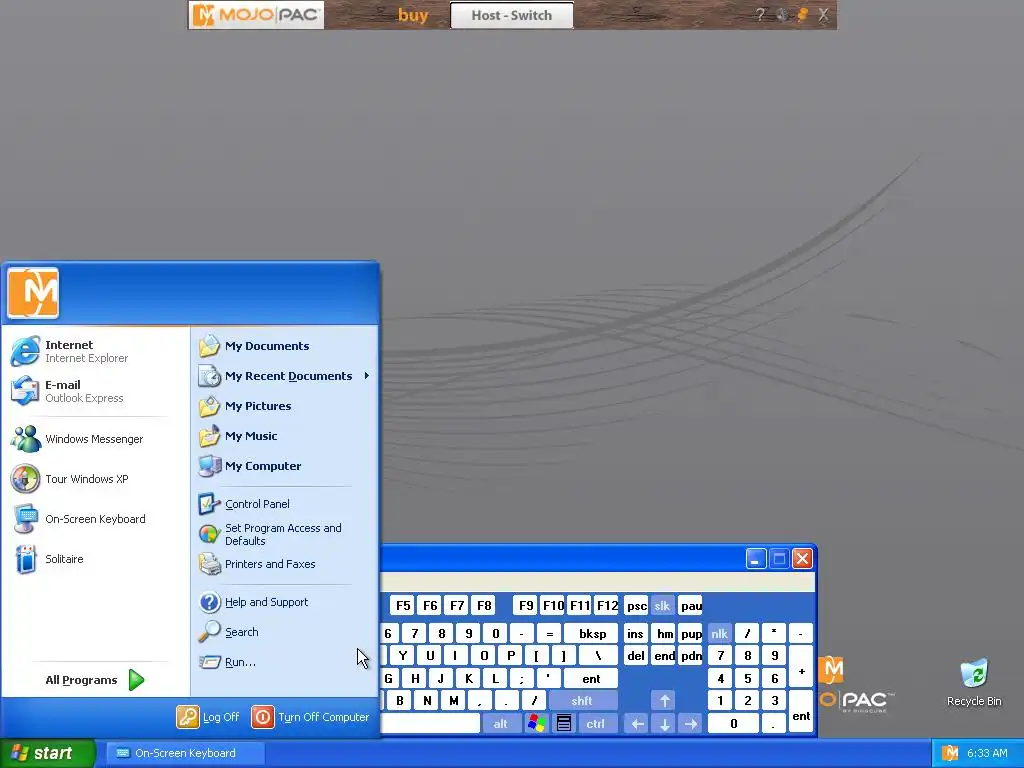
Task: Click the pau key
Action: point(690,605)
